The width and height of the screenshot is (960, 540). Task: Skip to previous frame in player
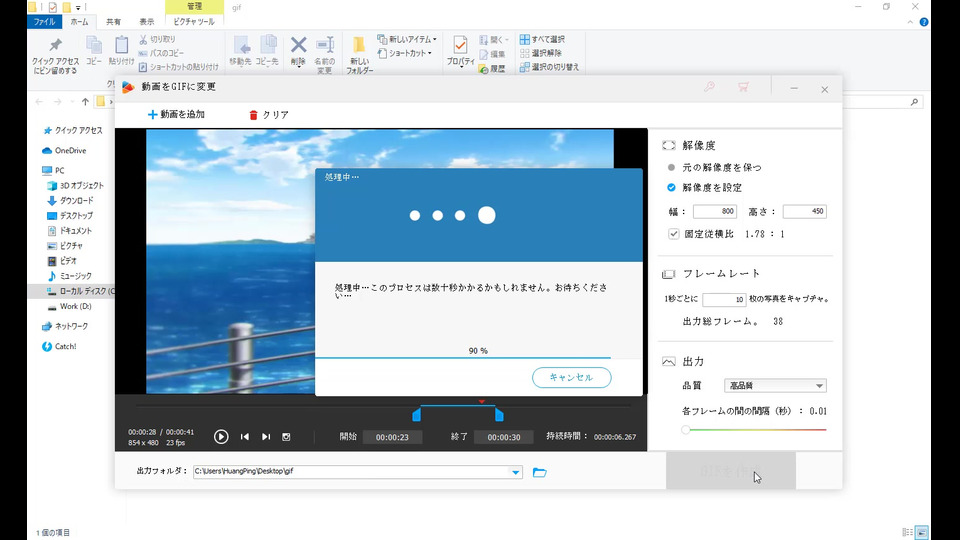[244, 437]
